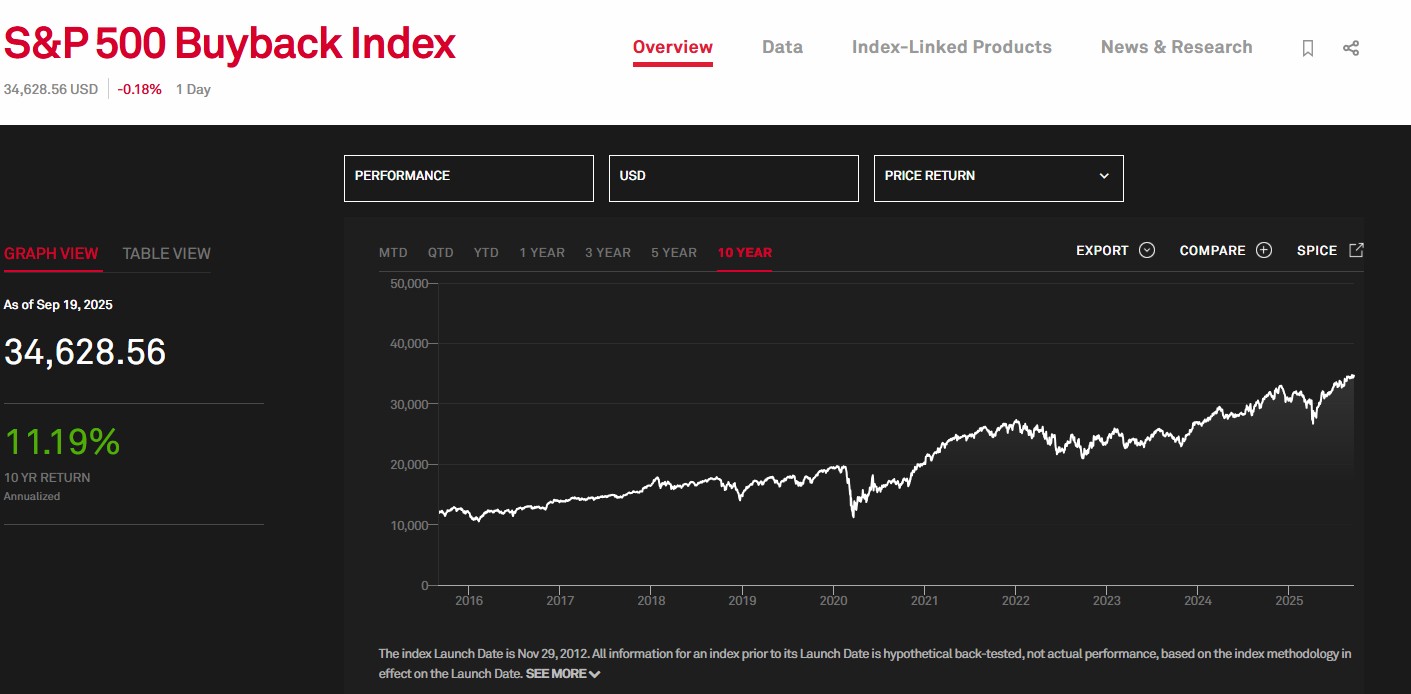Set chart range to 5 Year
Screen dimensions: 1411x694
pos(673,252)
